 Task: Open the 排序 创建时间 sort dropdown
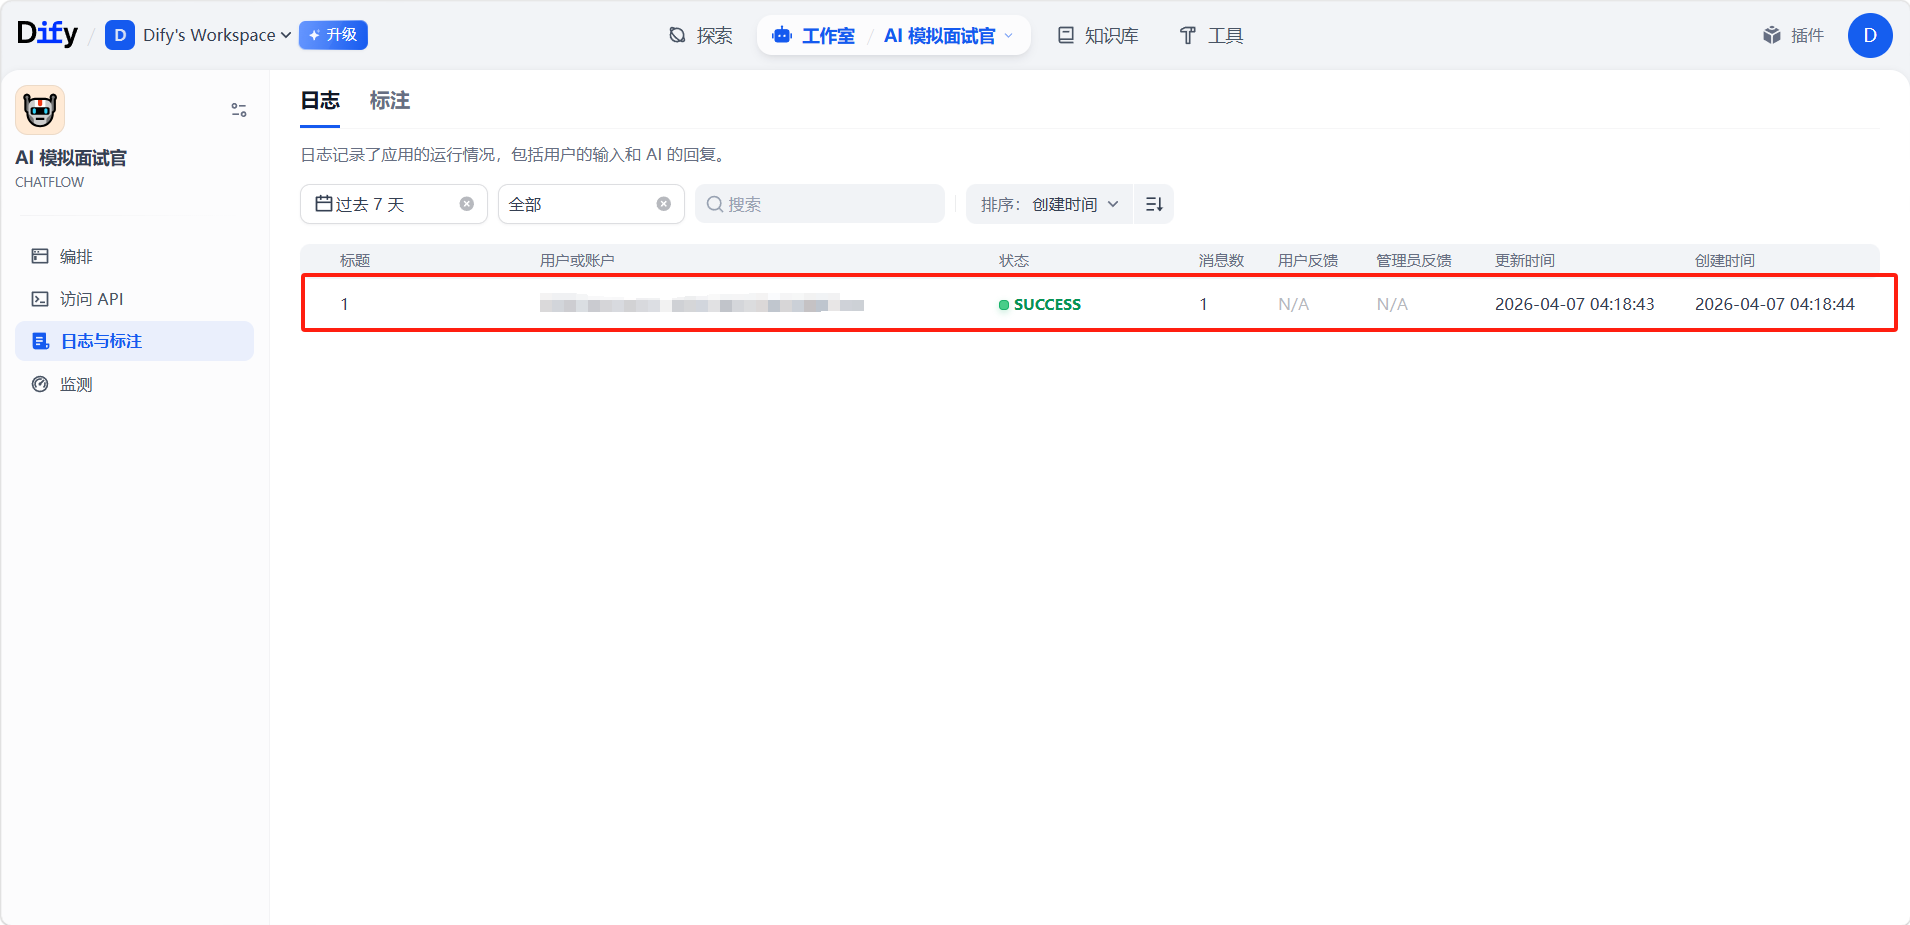coord(1049,204)
